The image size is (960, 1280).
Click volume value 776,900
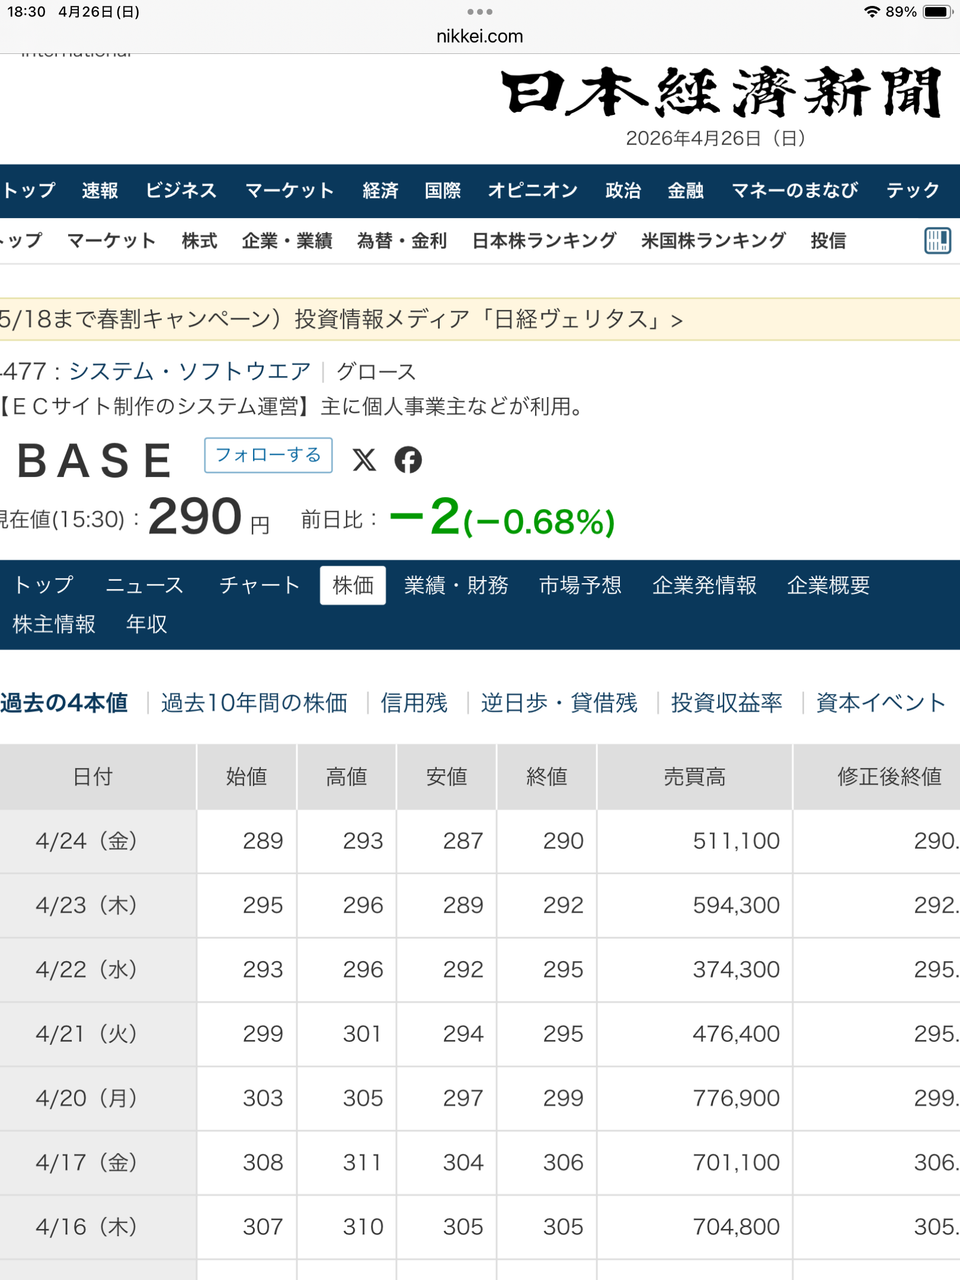(736, 1098)
